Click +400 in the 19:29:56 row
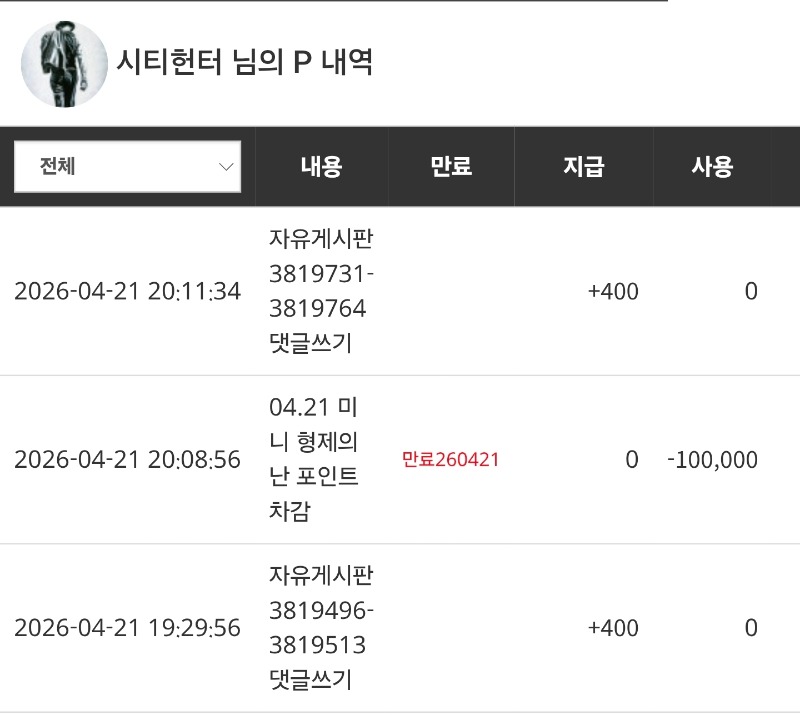 pos(612,628)
